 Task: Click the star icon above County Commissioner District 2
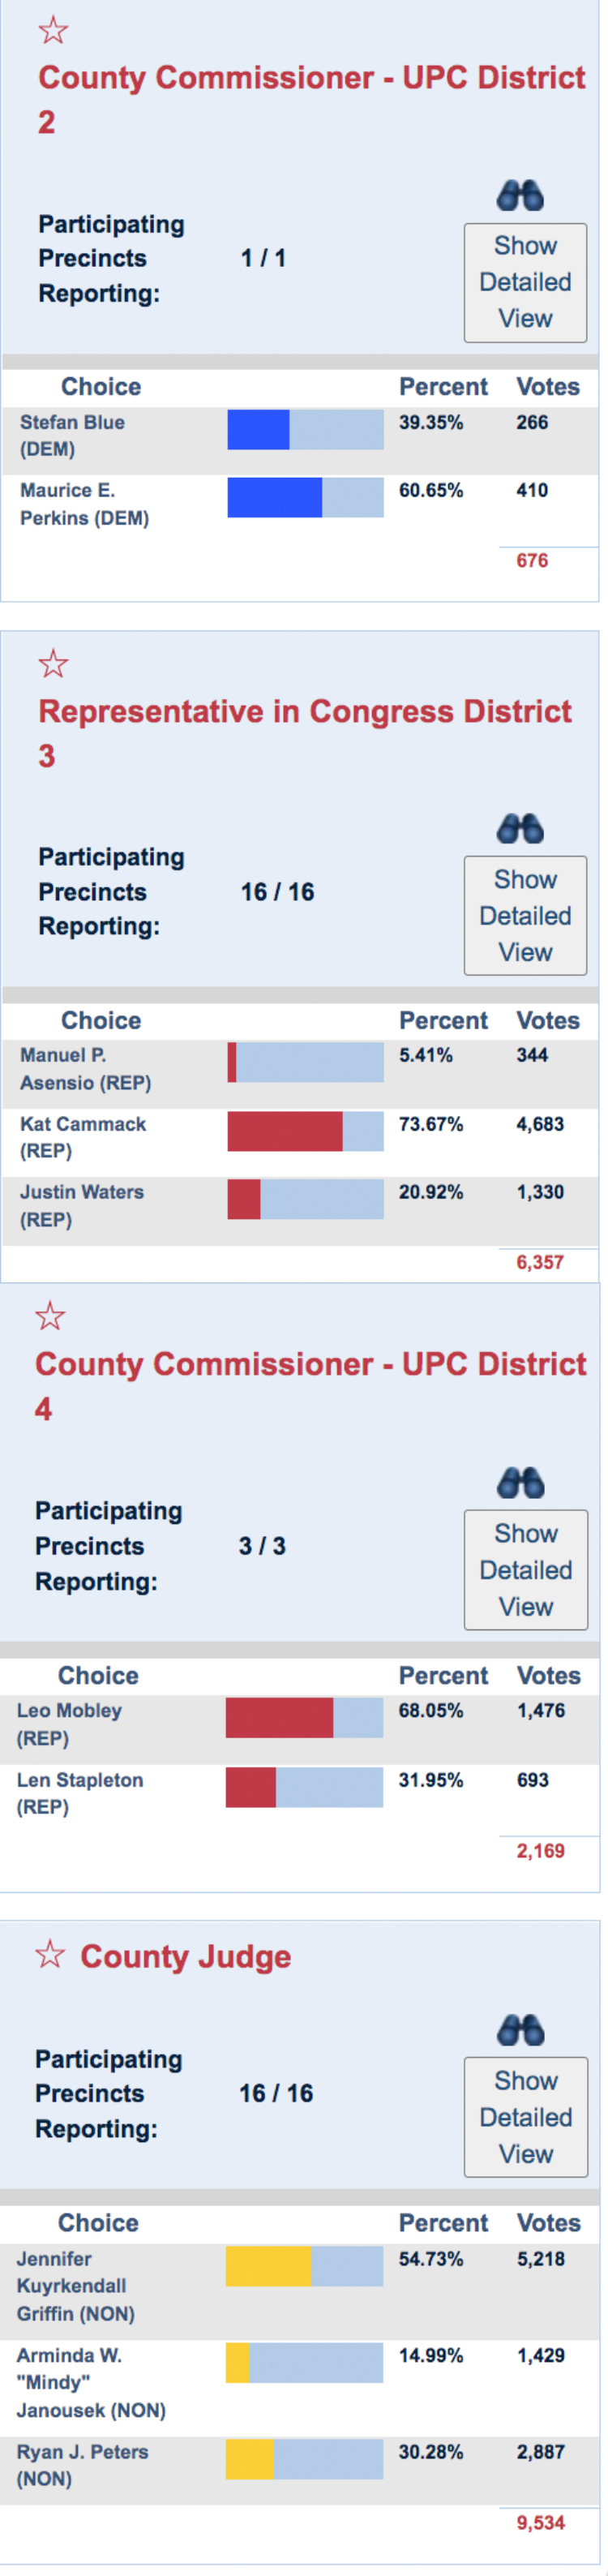tap(53, 31)
